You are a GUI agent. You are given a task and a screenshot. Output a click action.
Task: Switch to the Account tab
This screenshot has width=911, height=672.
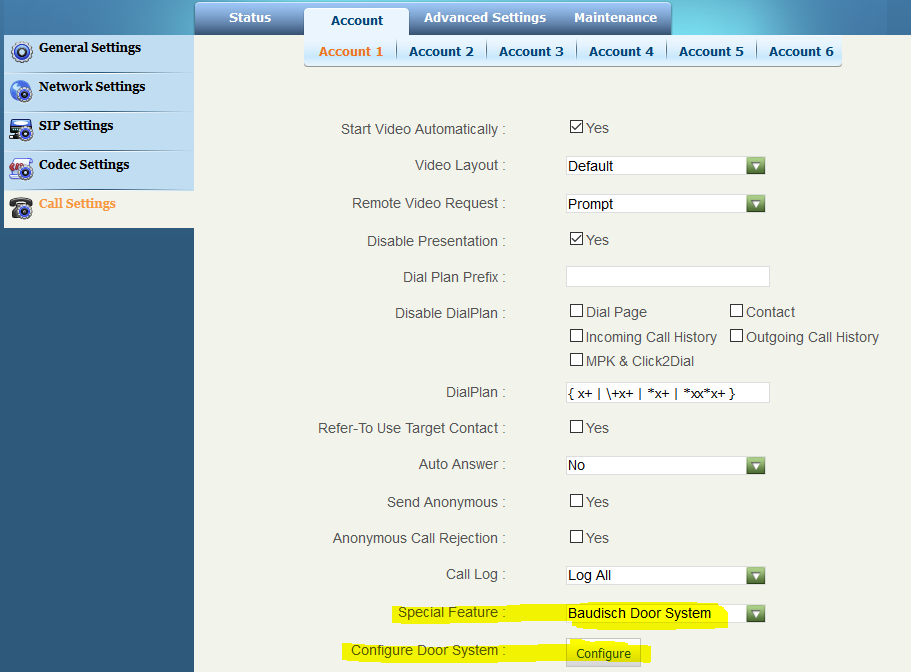tap(357, 21)
